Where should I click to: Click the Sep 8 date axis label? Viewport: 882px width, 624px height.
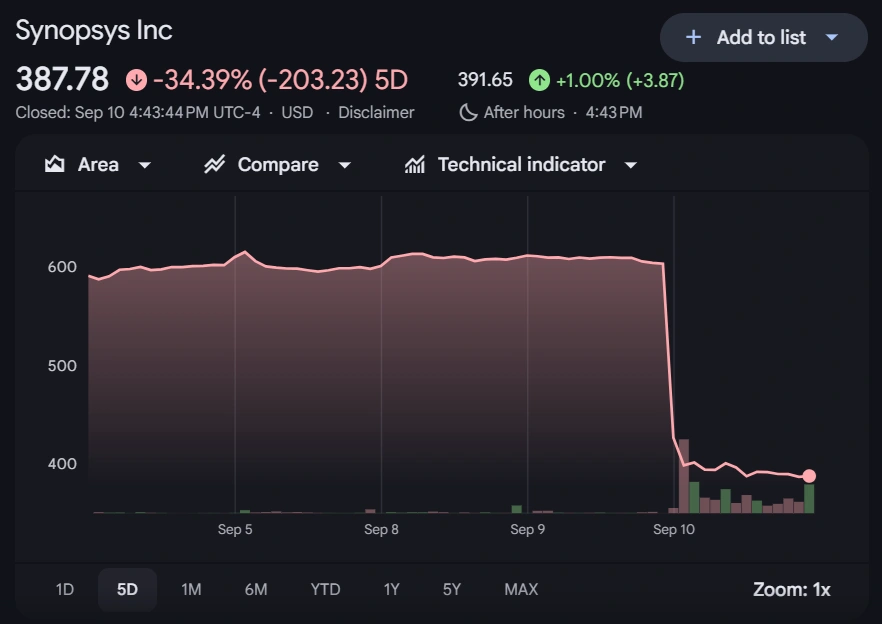(381, 529)
